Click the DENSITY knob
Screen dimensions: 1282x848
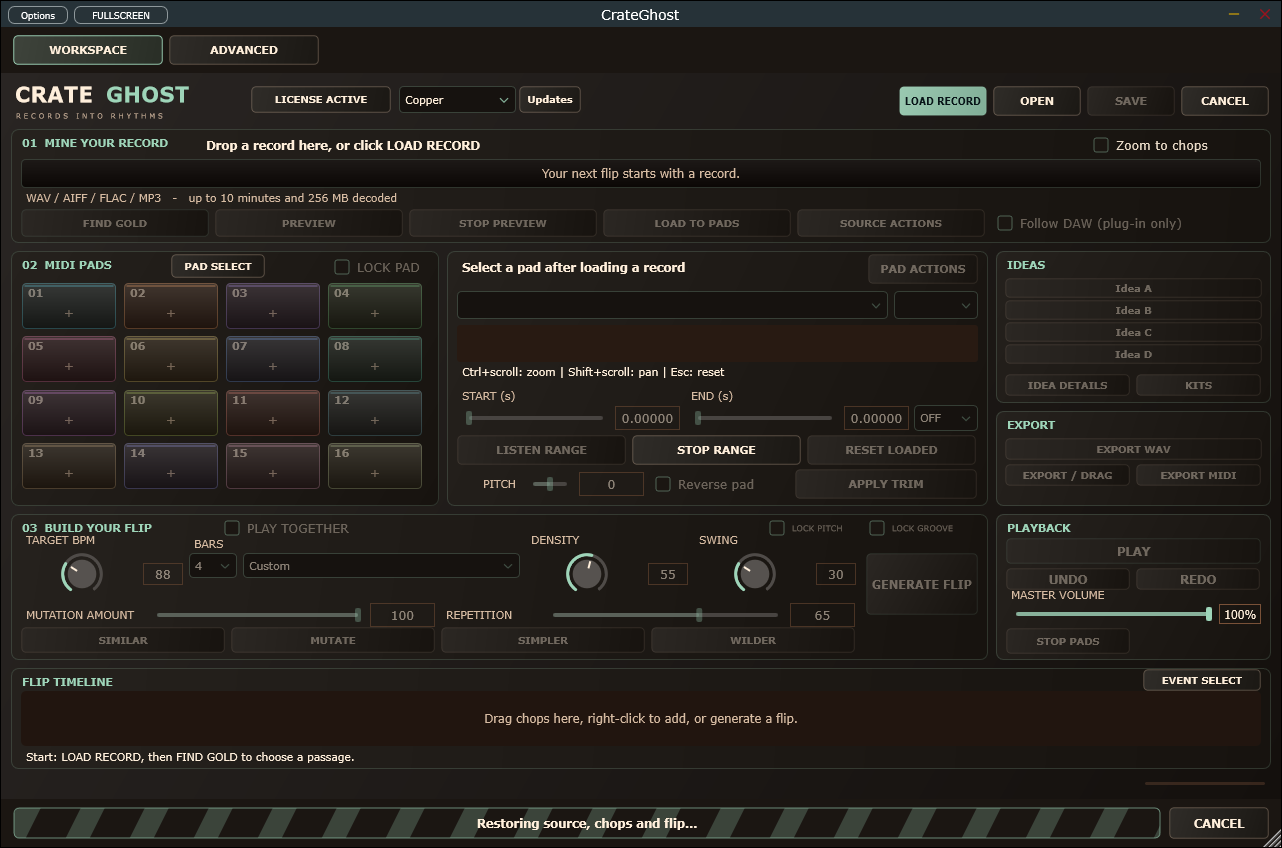[587, 573]
